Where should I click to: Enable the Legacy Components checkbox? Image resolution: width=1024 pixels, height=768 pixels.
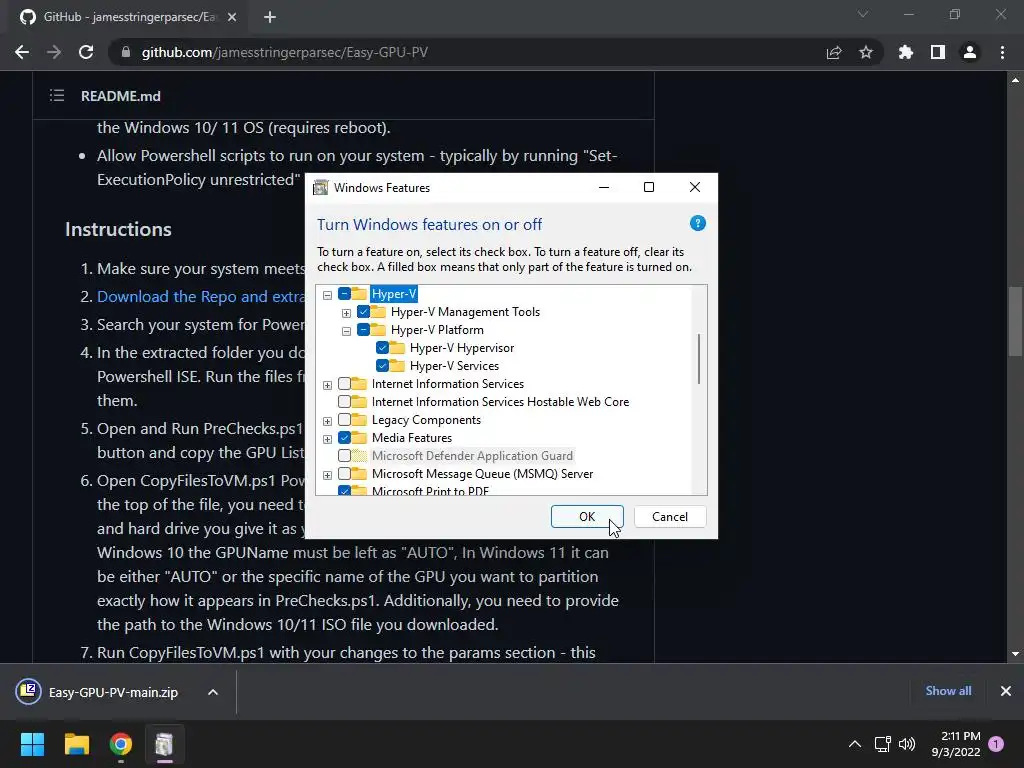[344, 420]
